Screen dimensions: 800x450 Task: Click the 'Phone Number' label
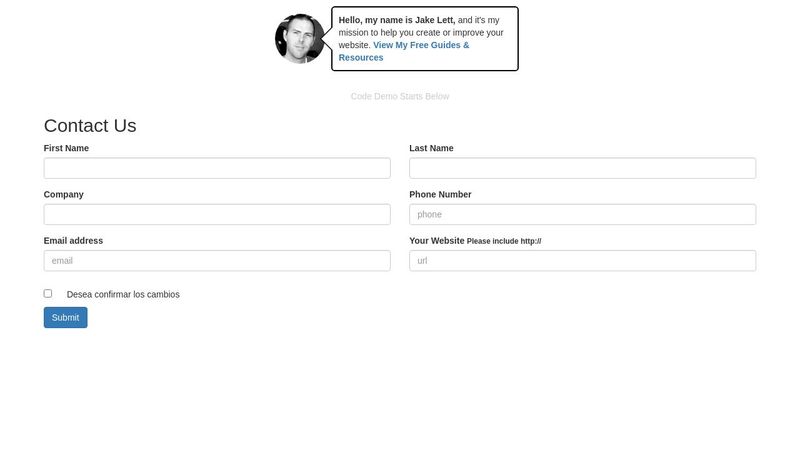click(x=440, y=194)
